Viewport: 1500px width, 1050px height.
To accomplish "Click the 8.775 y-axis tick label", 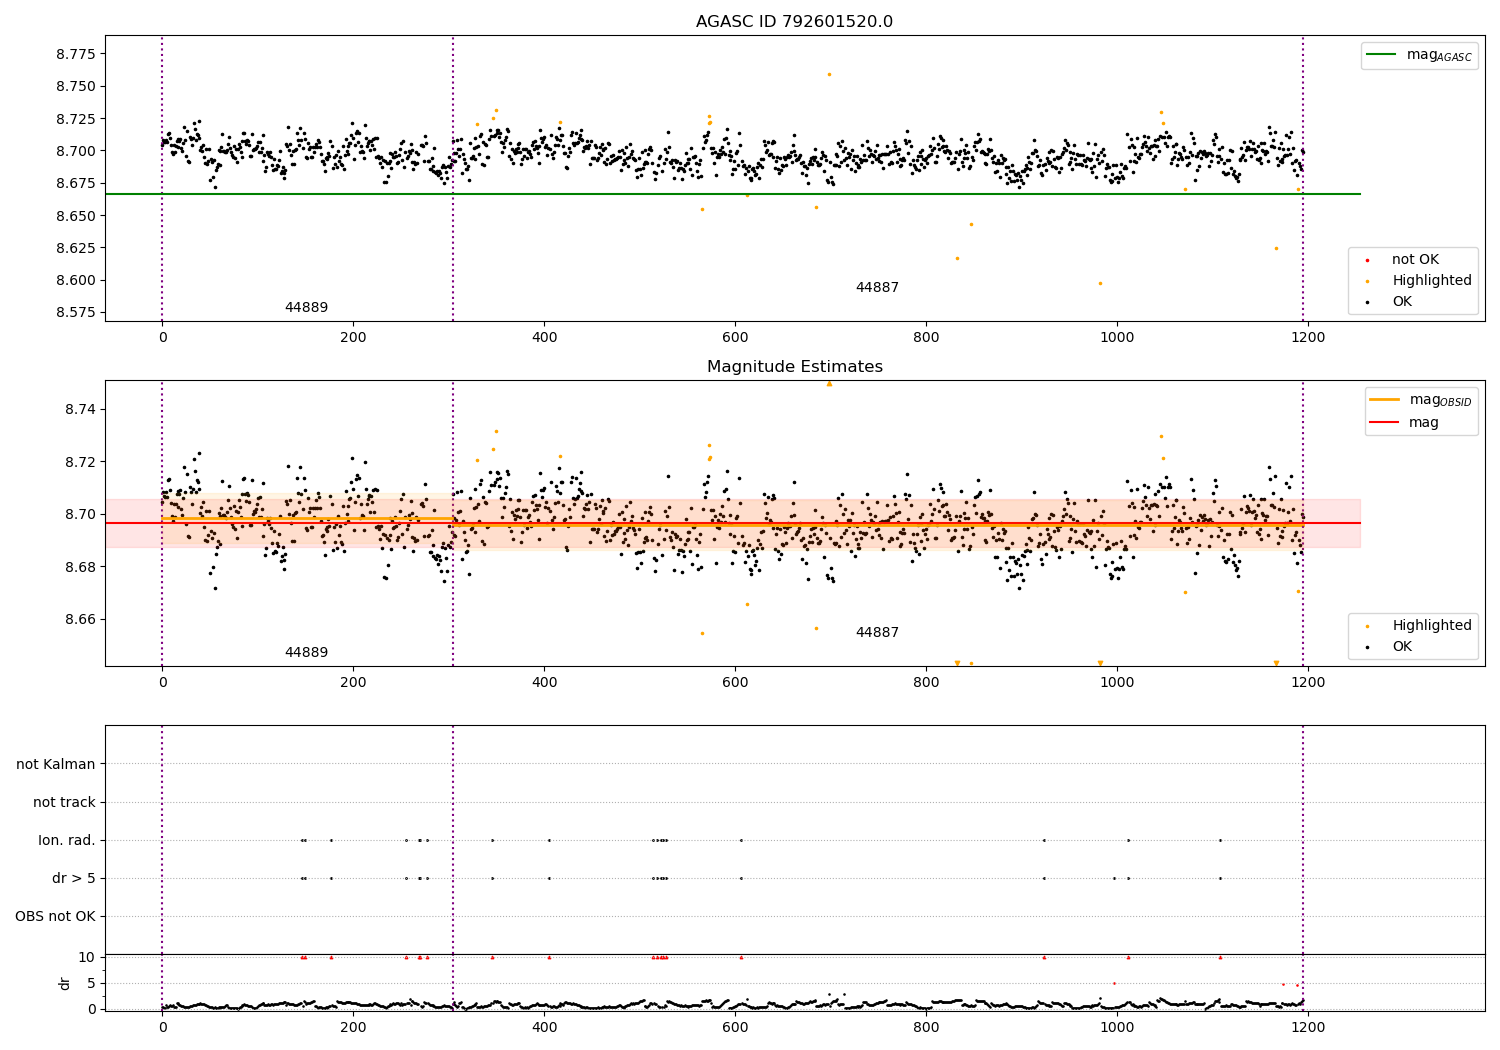I will [76, 54].
